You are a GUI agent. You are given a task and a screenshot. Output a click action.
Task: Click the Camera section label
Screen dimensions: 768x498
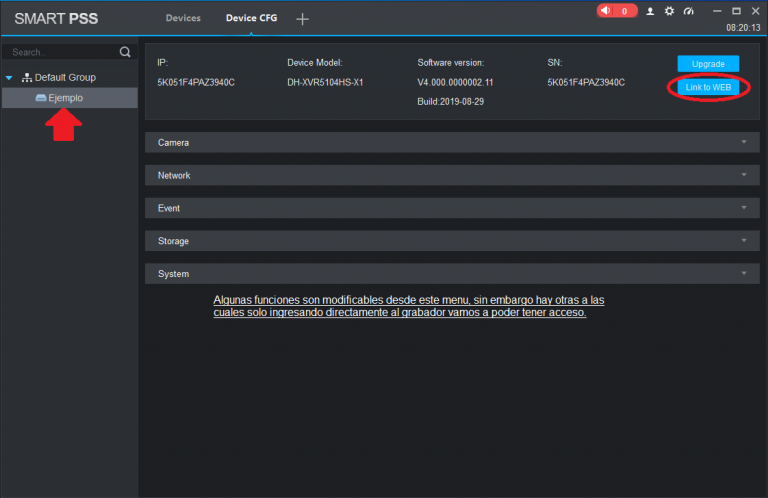coord(173,142)
